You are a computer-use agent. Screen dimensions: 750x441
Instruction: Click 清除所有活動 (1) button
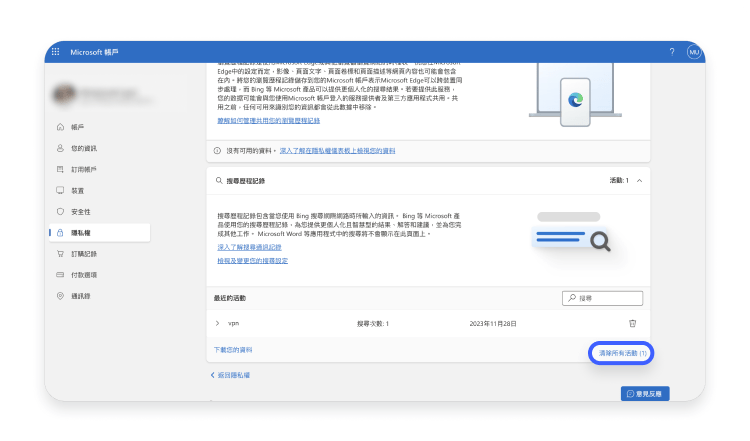pos(622,353)
